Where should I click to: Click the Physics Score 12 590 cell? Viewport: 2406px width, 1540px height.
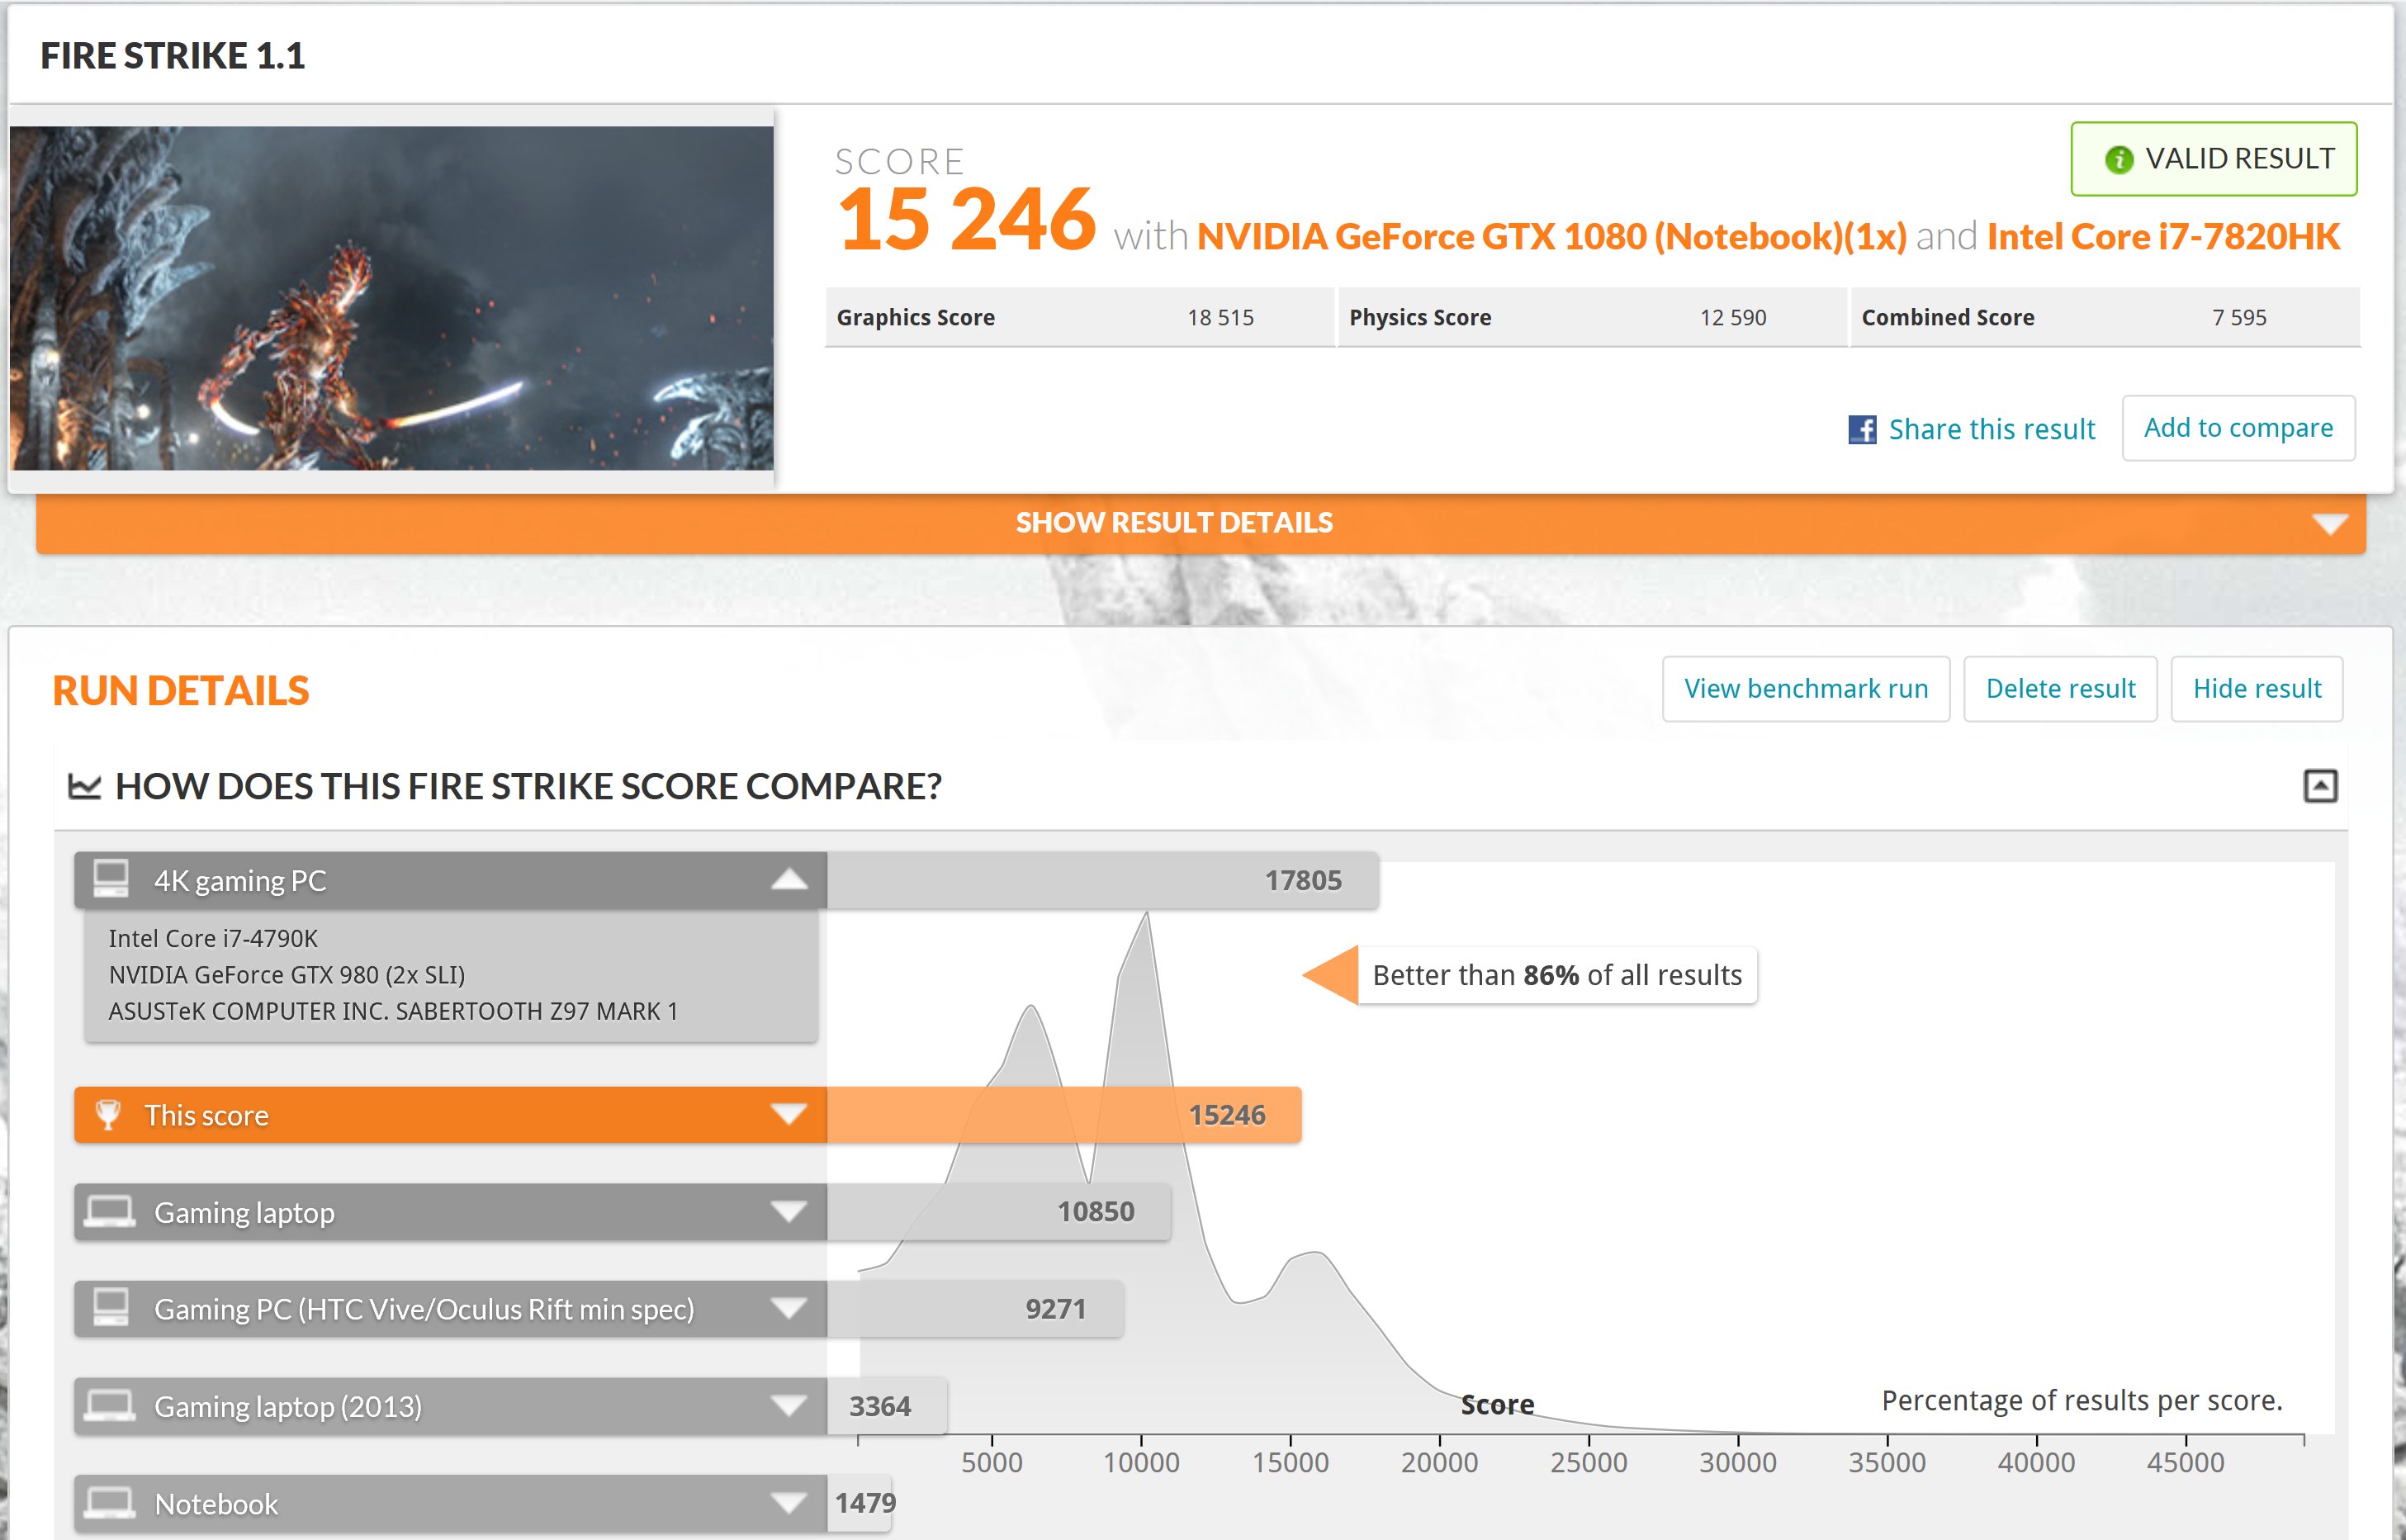click(x=1592, y=318)
